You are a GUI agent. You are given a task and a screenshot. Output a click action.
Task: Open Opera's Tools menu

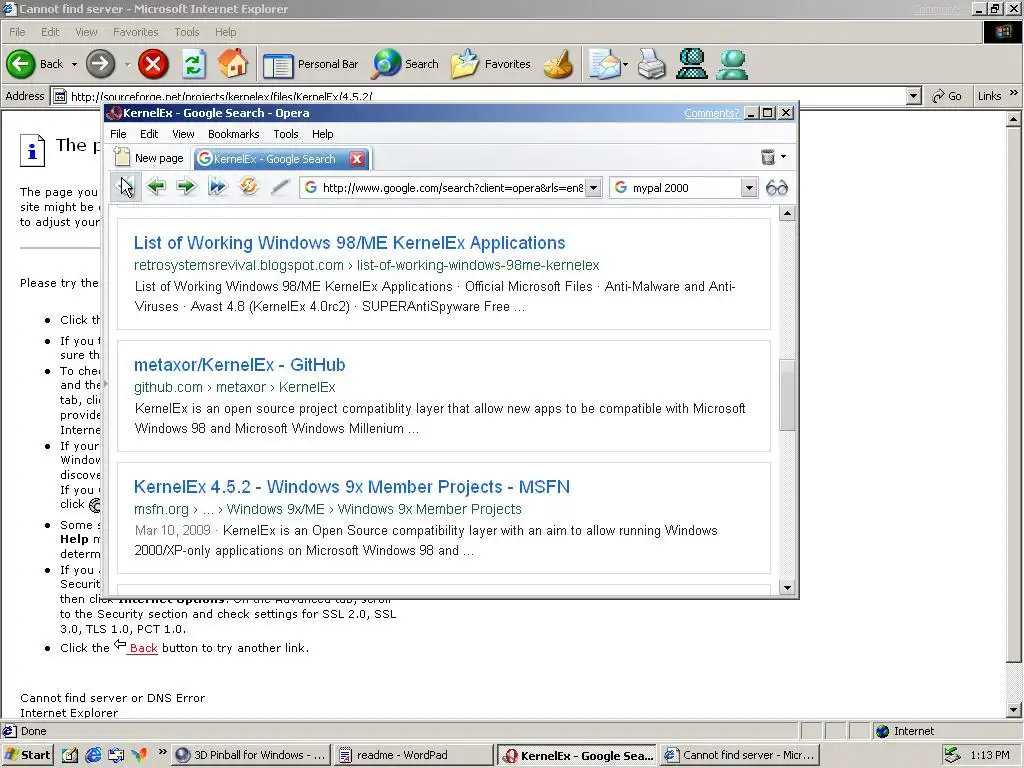[x=285, y=134]
